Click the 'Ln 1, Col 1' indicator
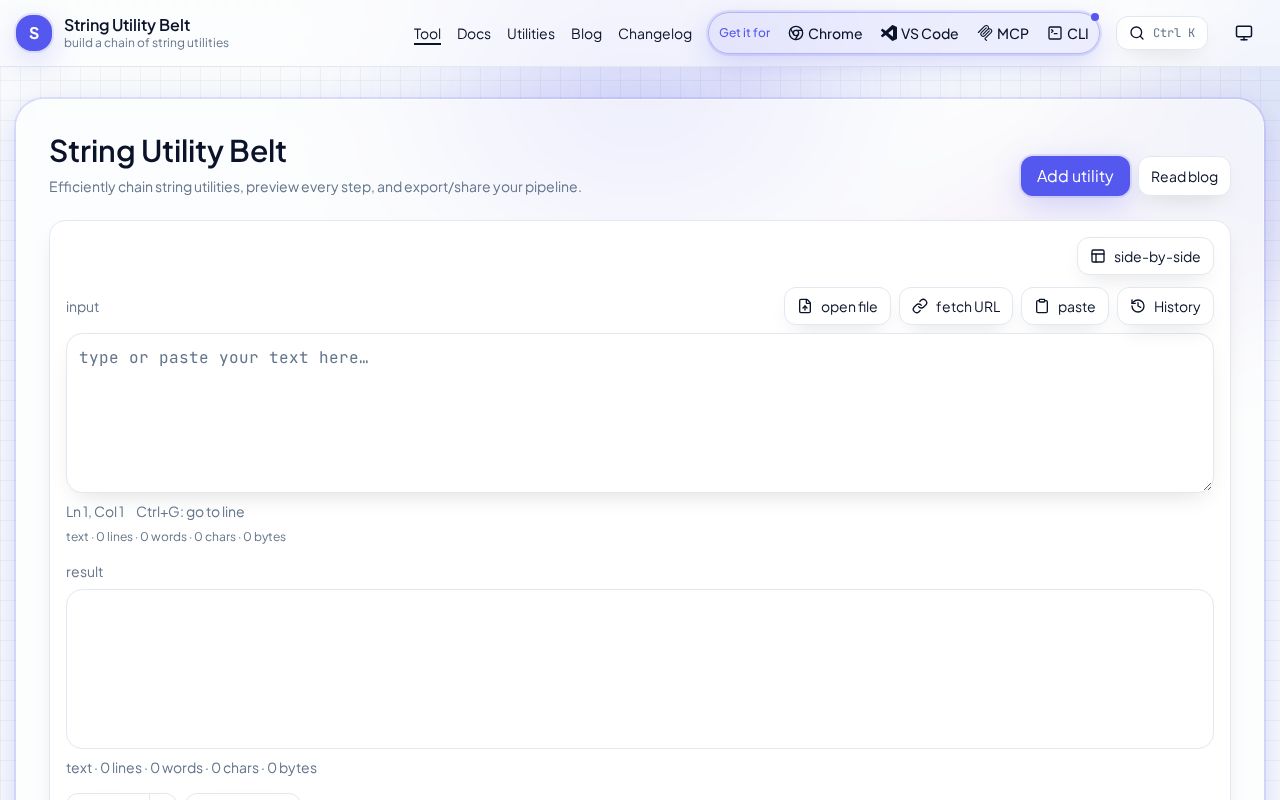The image size is (1280, 800). (x=95, y=511)
